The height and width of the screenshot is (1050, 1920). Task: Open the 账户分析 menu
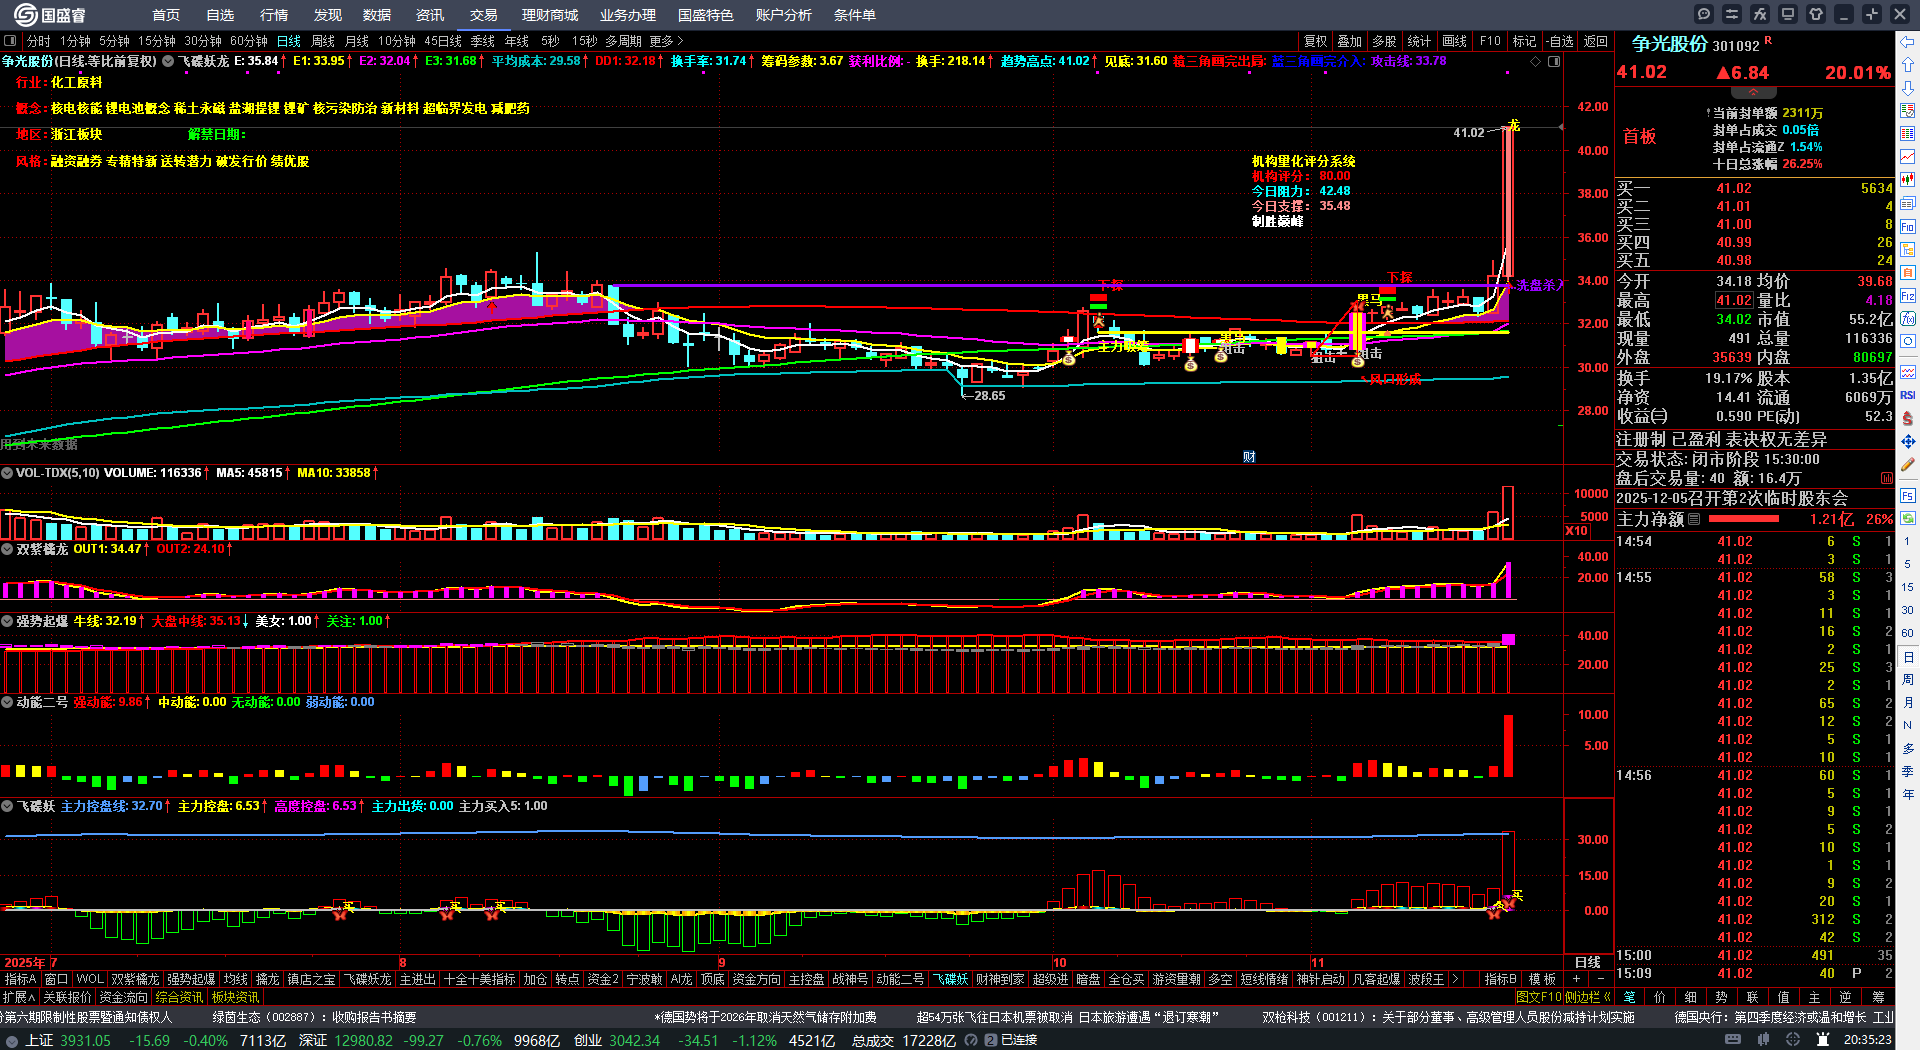pos(784,15)
